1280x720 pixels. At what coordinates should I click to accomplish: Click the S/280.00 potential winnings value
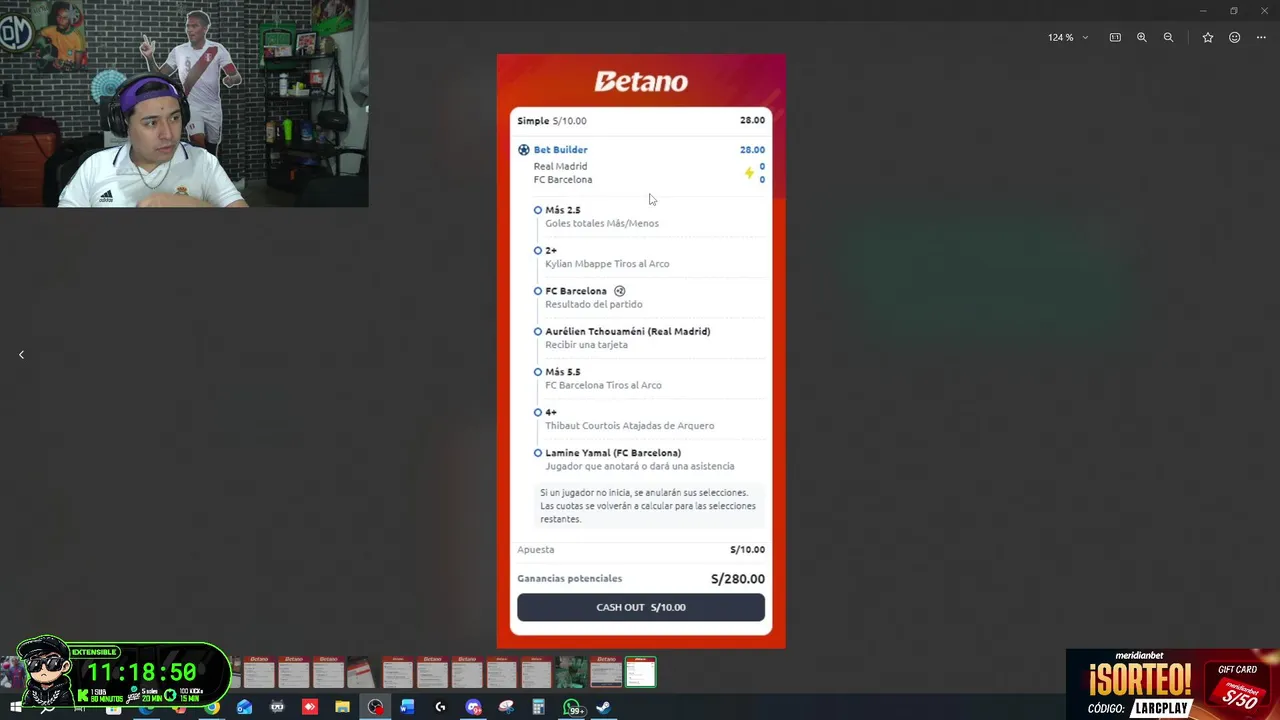coord(738,579)
